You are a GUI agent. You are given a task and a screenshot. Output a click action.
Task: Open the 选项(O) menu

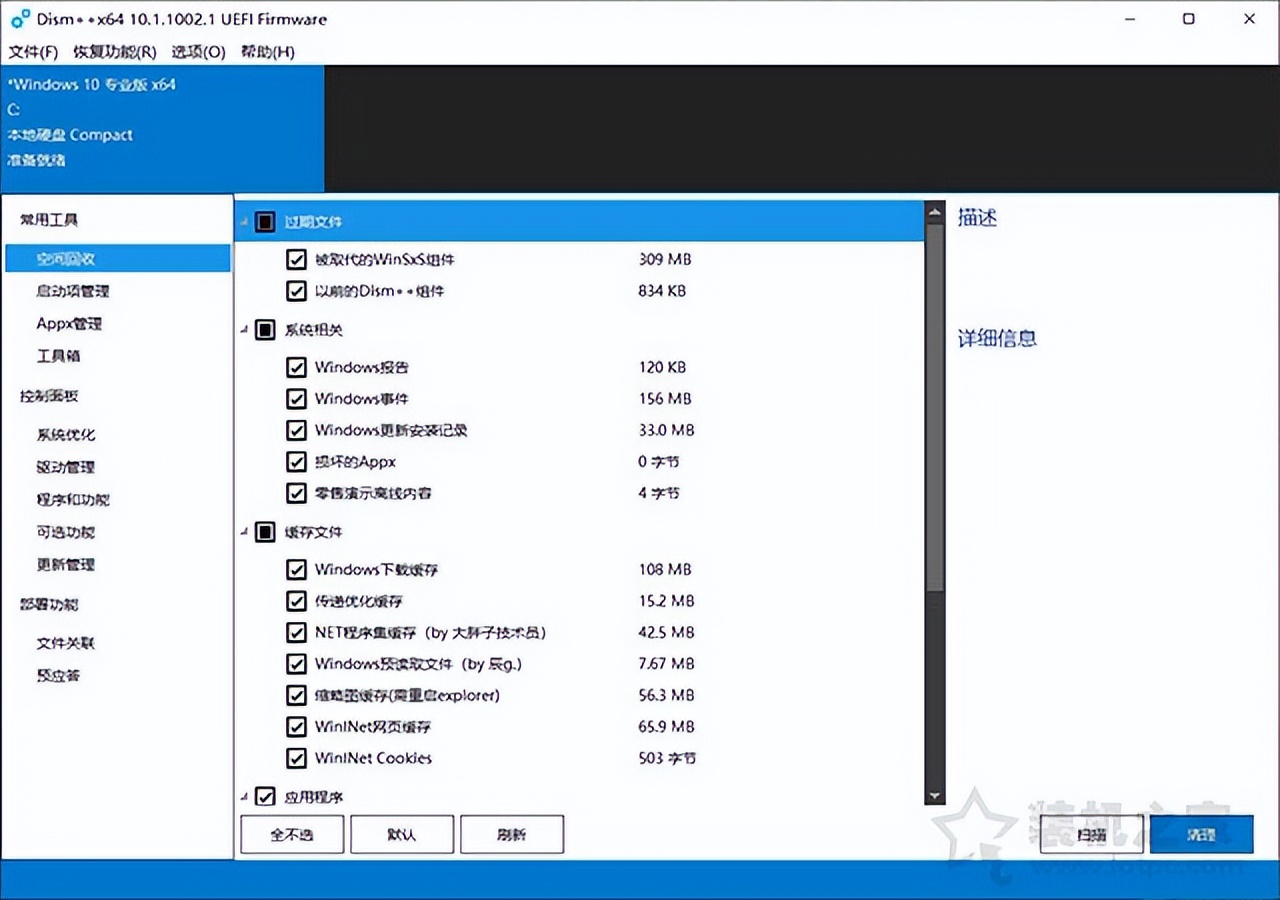point(197,51)
